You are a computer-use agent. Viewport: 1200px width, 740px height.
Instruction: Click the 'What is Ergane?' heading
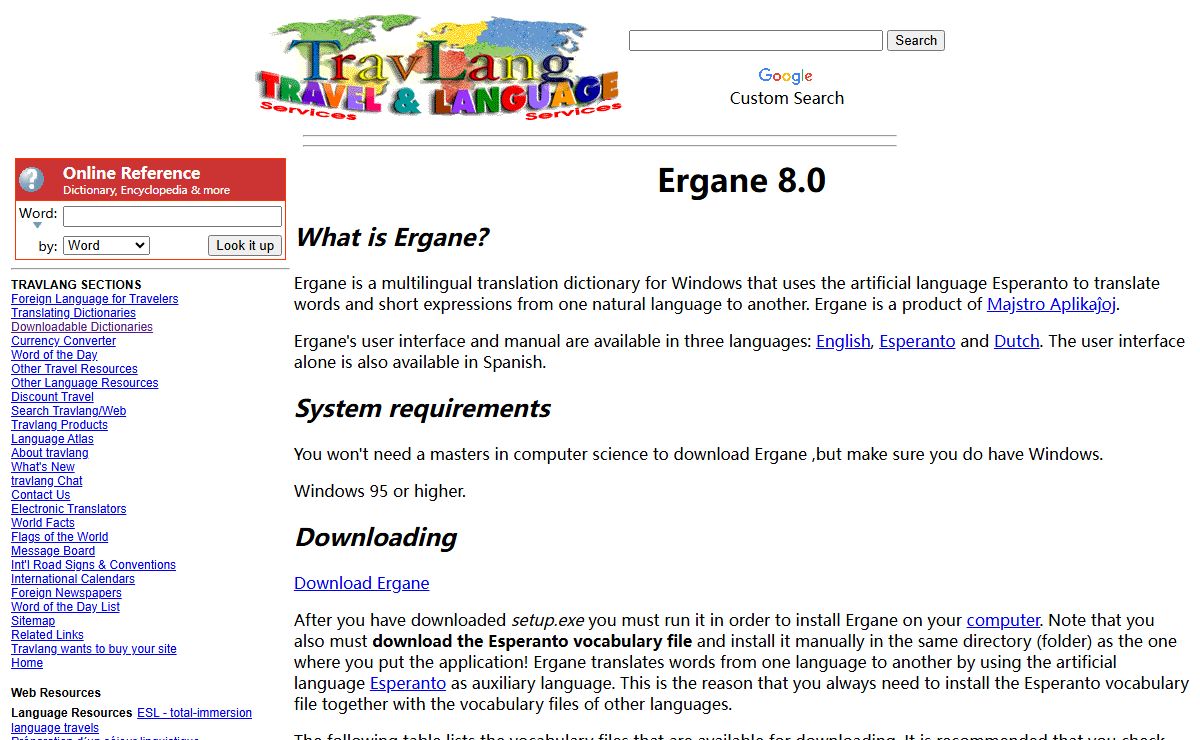click(392, 238)
